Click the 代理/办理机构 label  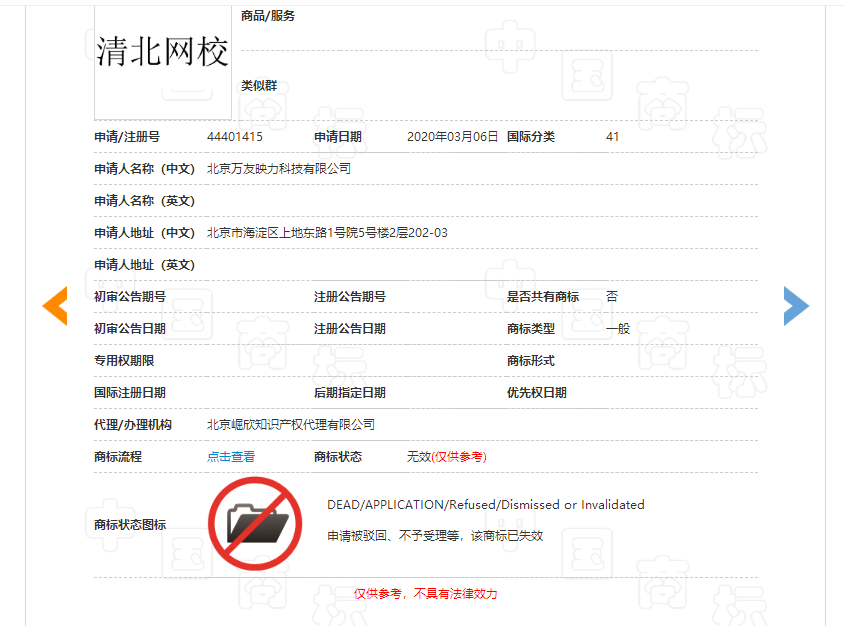click(133, 425)
